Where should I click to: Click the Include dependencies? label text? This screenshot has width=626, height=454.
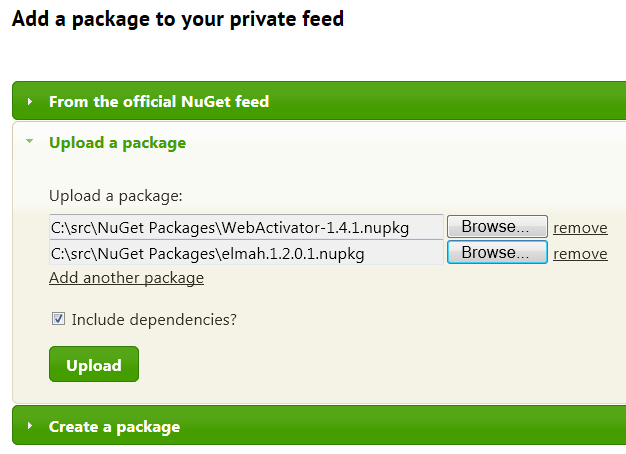tap(154, 319)
